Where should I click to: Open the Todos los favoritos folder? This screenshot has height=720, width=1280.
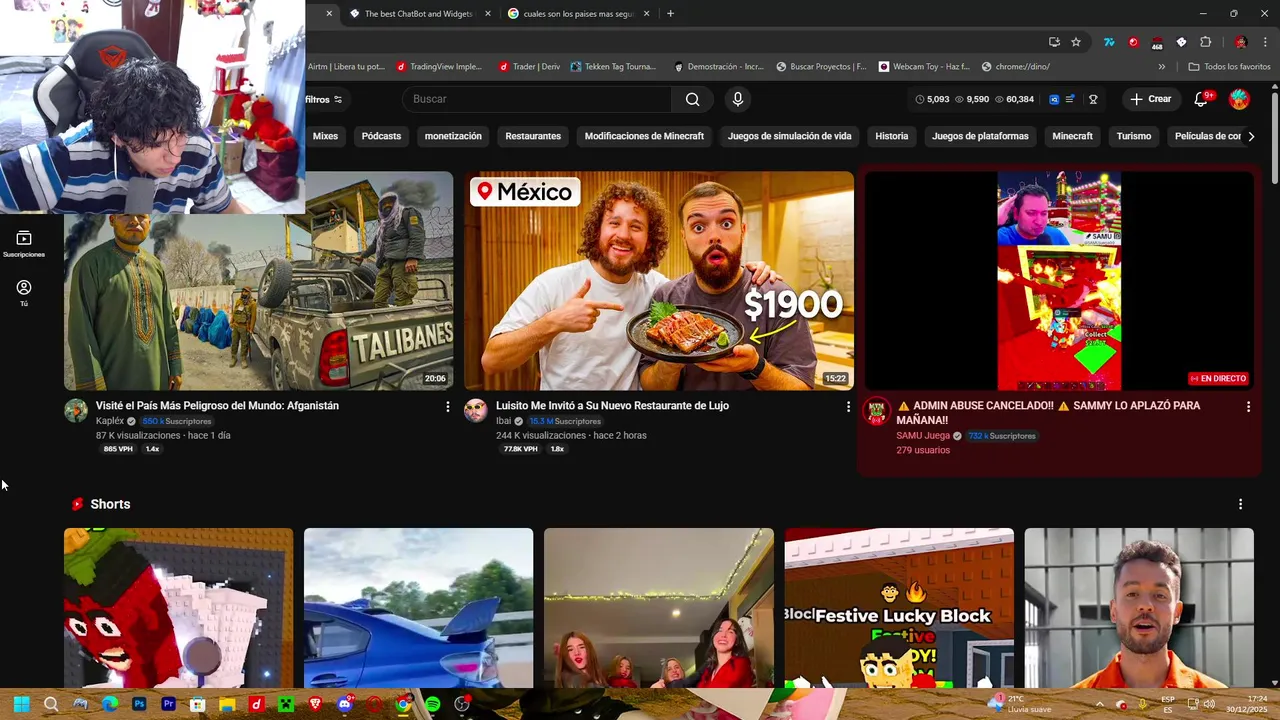tap(1229, 66)
